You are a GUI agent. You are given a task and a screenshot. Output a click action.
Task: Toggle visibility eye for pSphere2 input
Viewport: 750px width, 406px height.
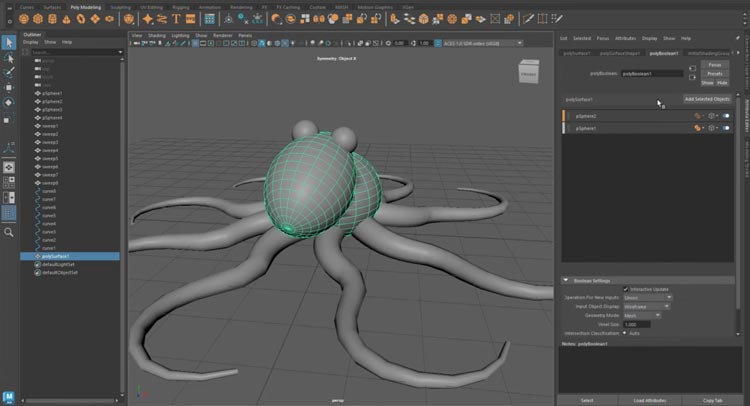[x=712, y=116]
